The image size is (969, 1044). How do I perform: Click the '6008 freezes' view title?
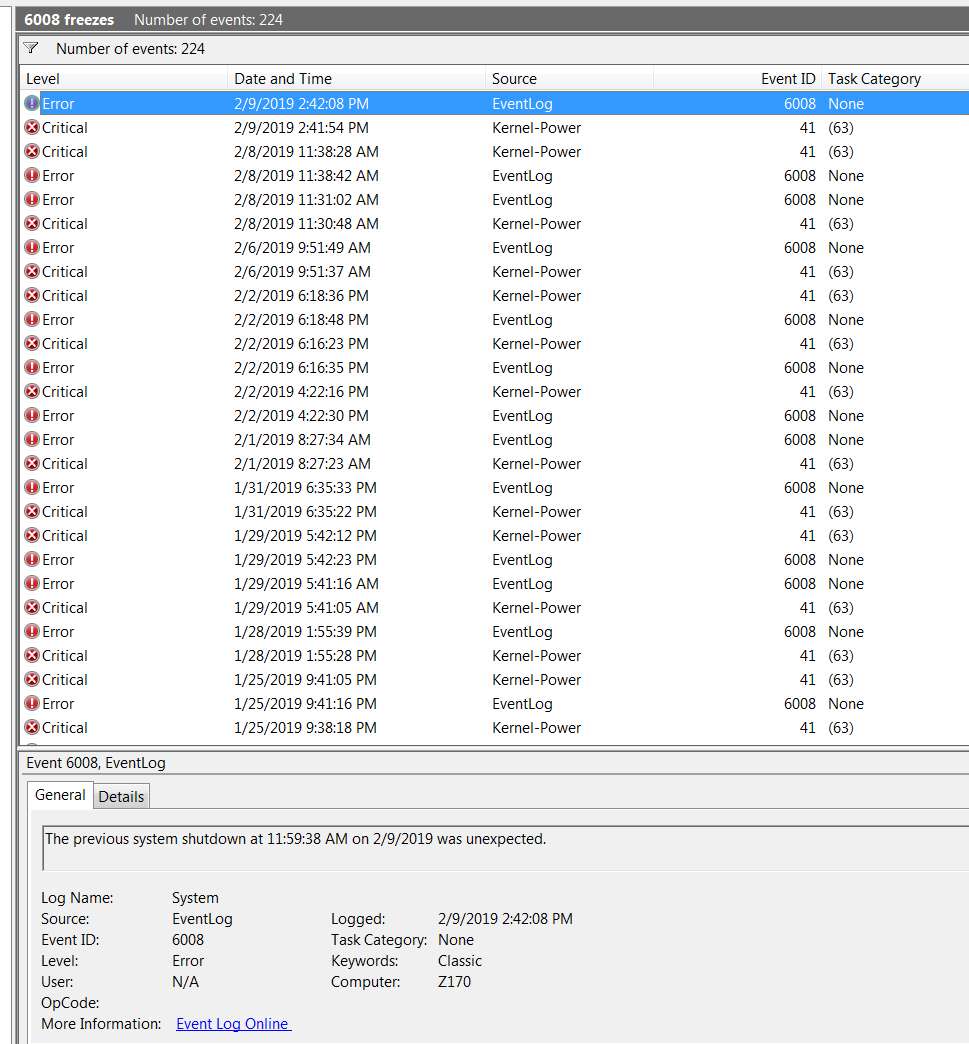coord(69,19)
